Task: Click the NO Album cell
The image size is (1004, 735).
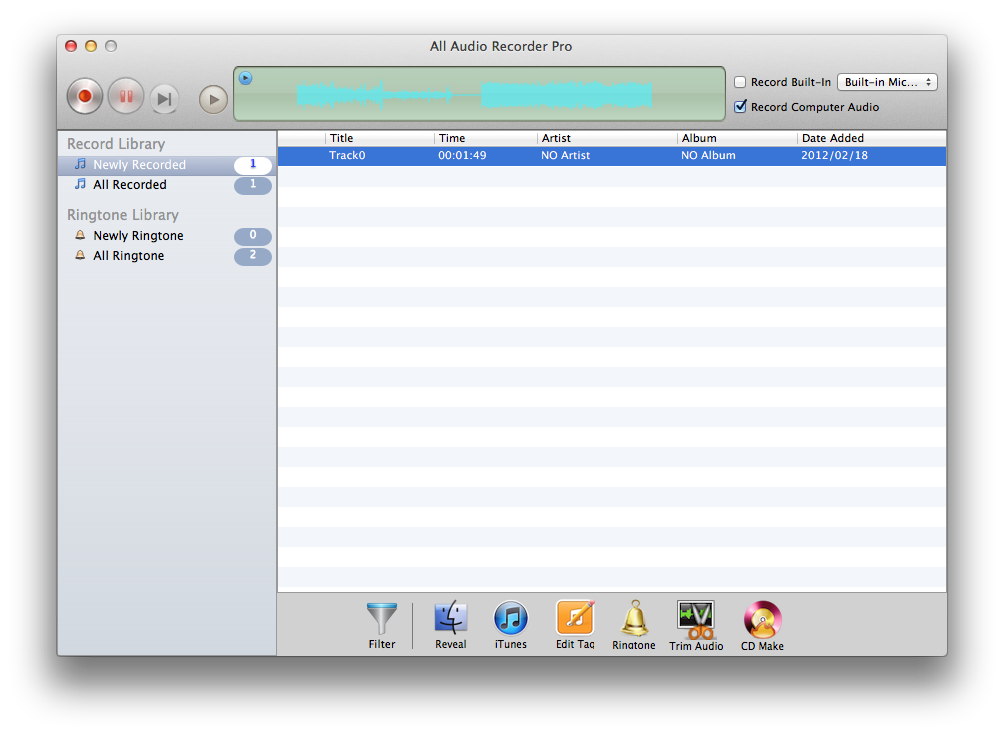Action: pos(708,156)
